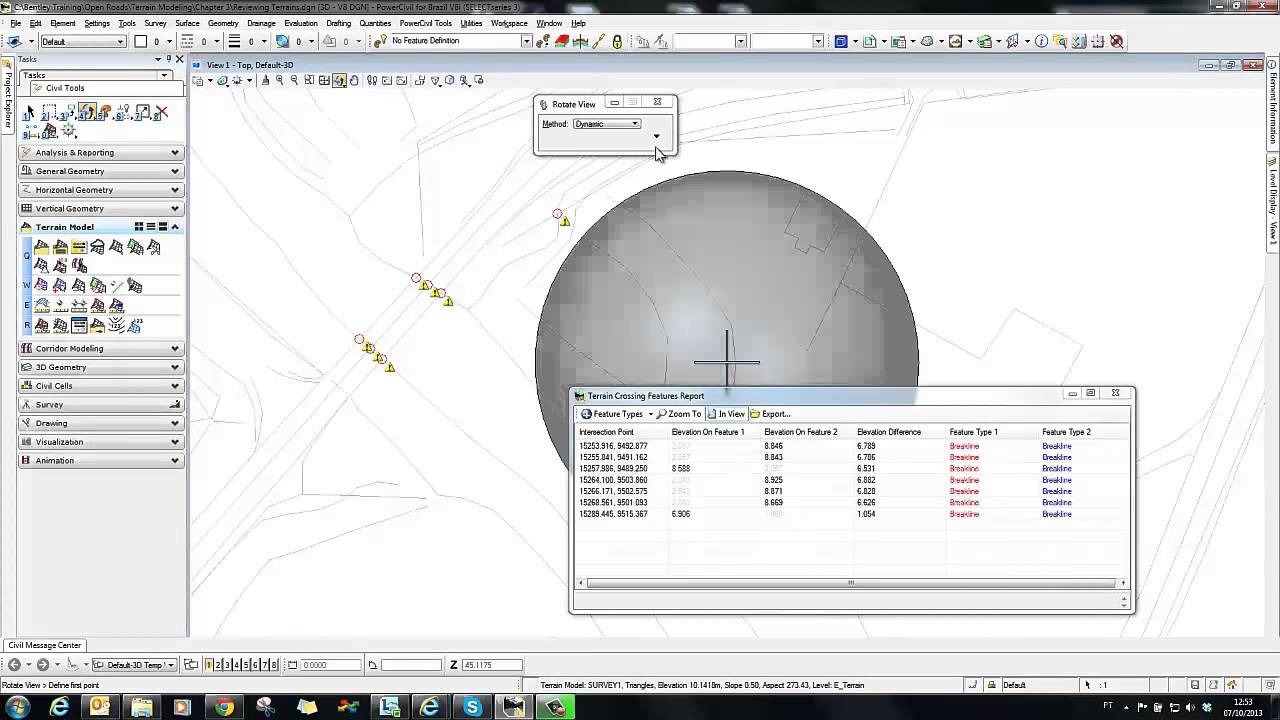Click Export in Terrain Crossing Features Report
The width and height of the screenshot is (1280, 720).
click(770, 414)
